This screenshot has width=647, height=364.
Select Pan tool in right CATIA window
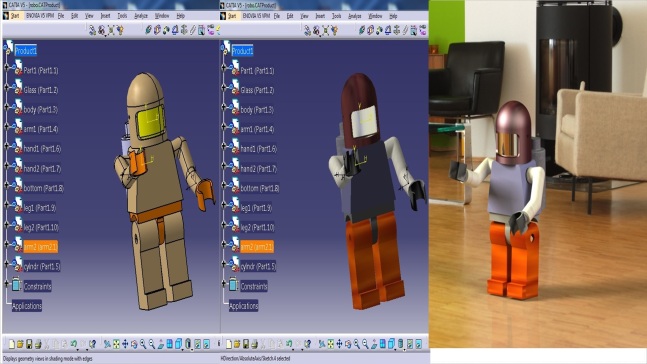(339, 344)
